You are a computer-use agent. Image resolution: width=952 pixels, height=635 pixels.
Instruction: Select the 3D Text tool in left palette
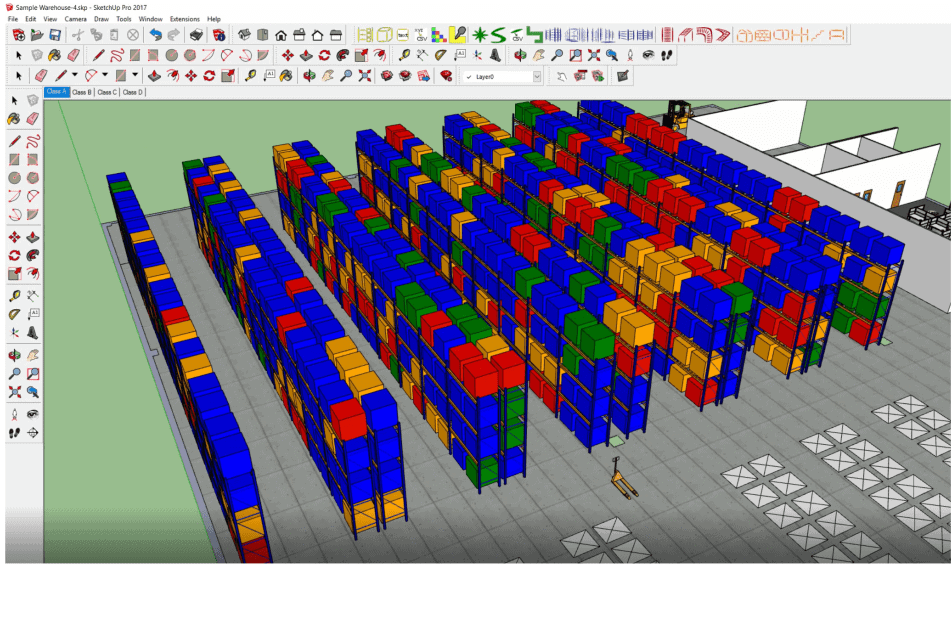pyautogui.click(x=33, y=333)
